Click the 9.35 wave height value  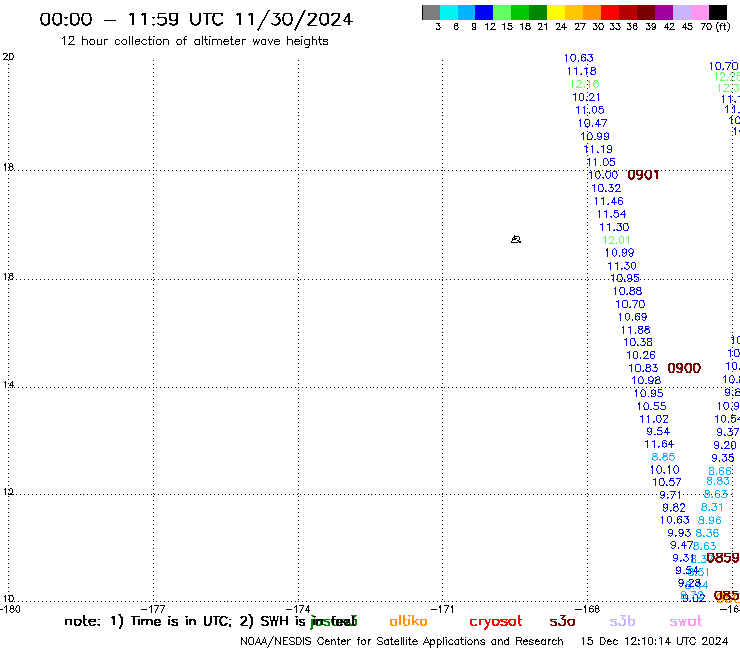723,458
